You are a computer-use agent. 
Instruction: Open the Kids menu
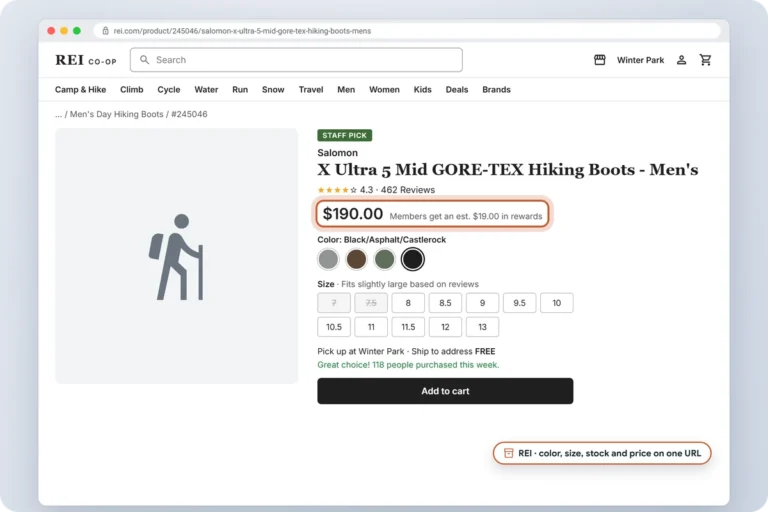tap(422, 90)
